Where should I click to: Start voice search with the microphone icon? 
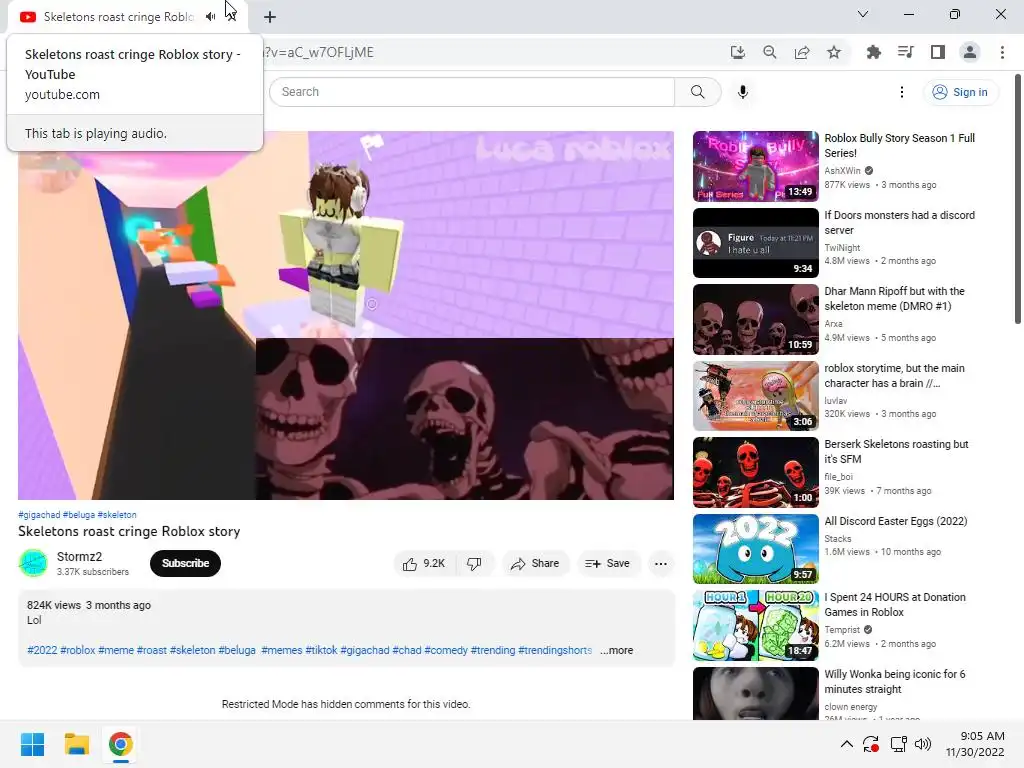pos(743,92)
